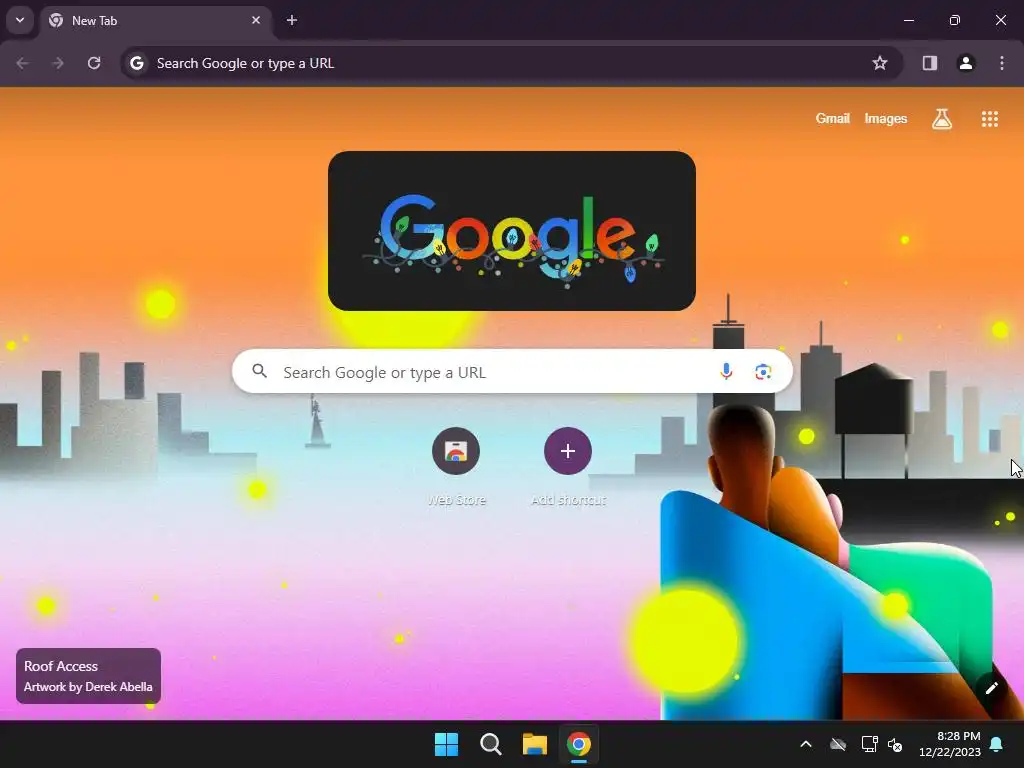Click the OneDrive cloud tray icon

[838, 744]
